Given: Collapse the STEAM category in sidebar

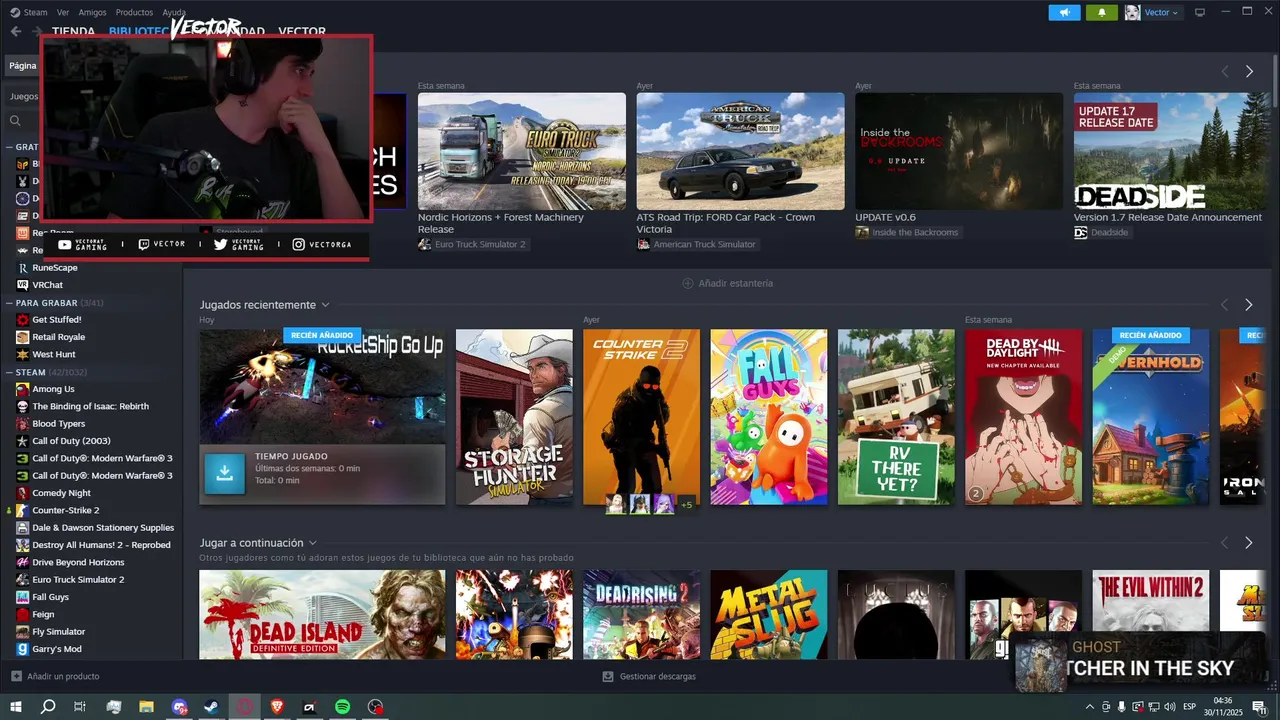Looking at the screenshot, I should (x=9, y=372).
